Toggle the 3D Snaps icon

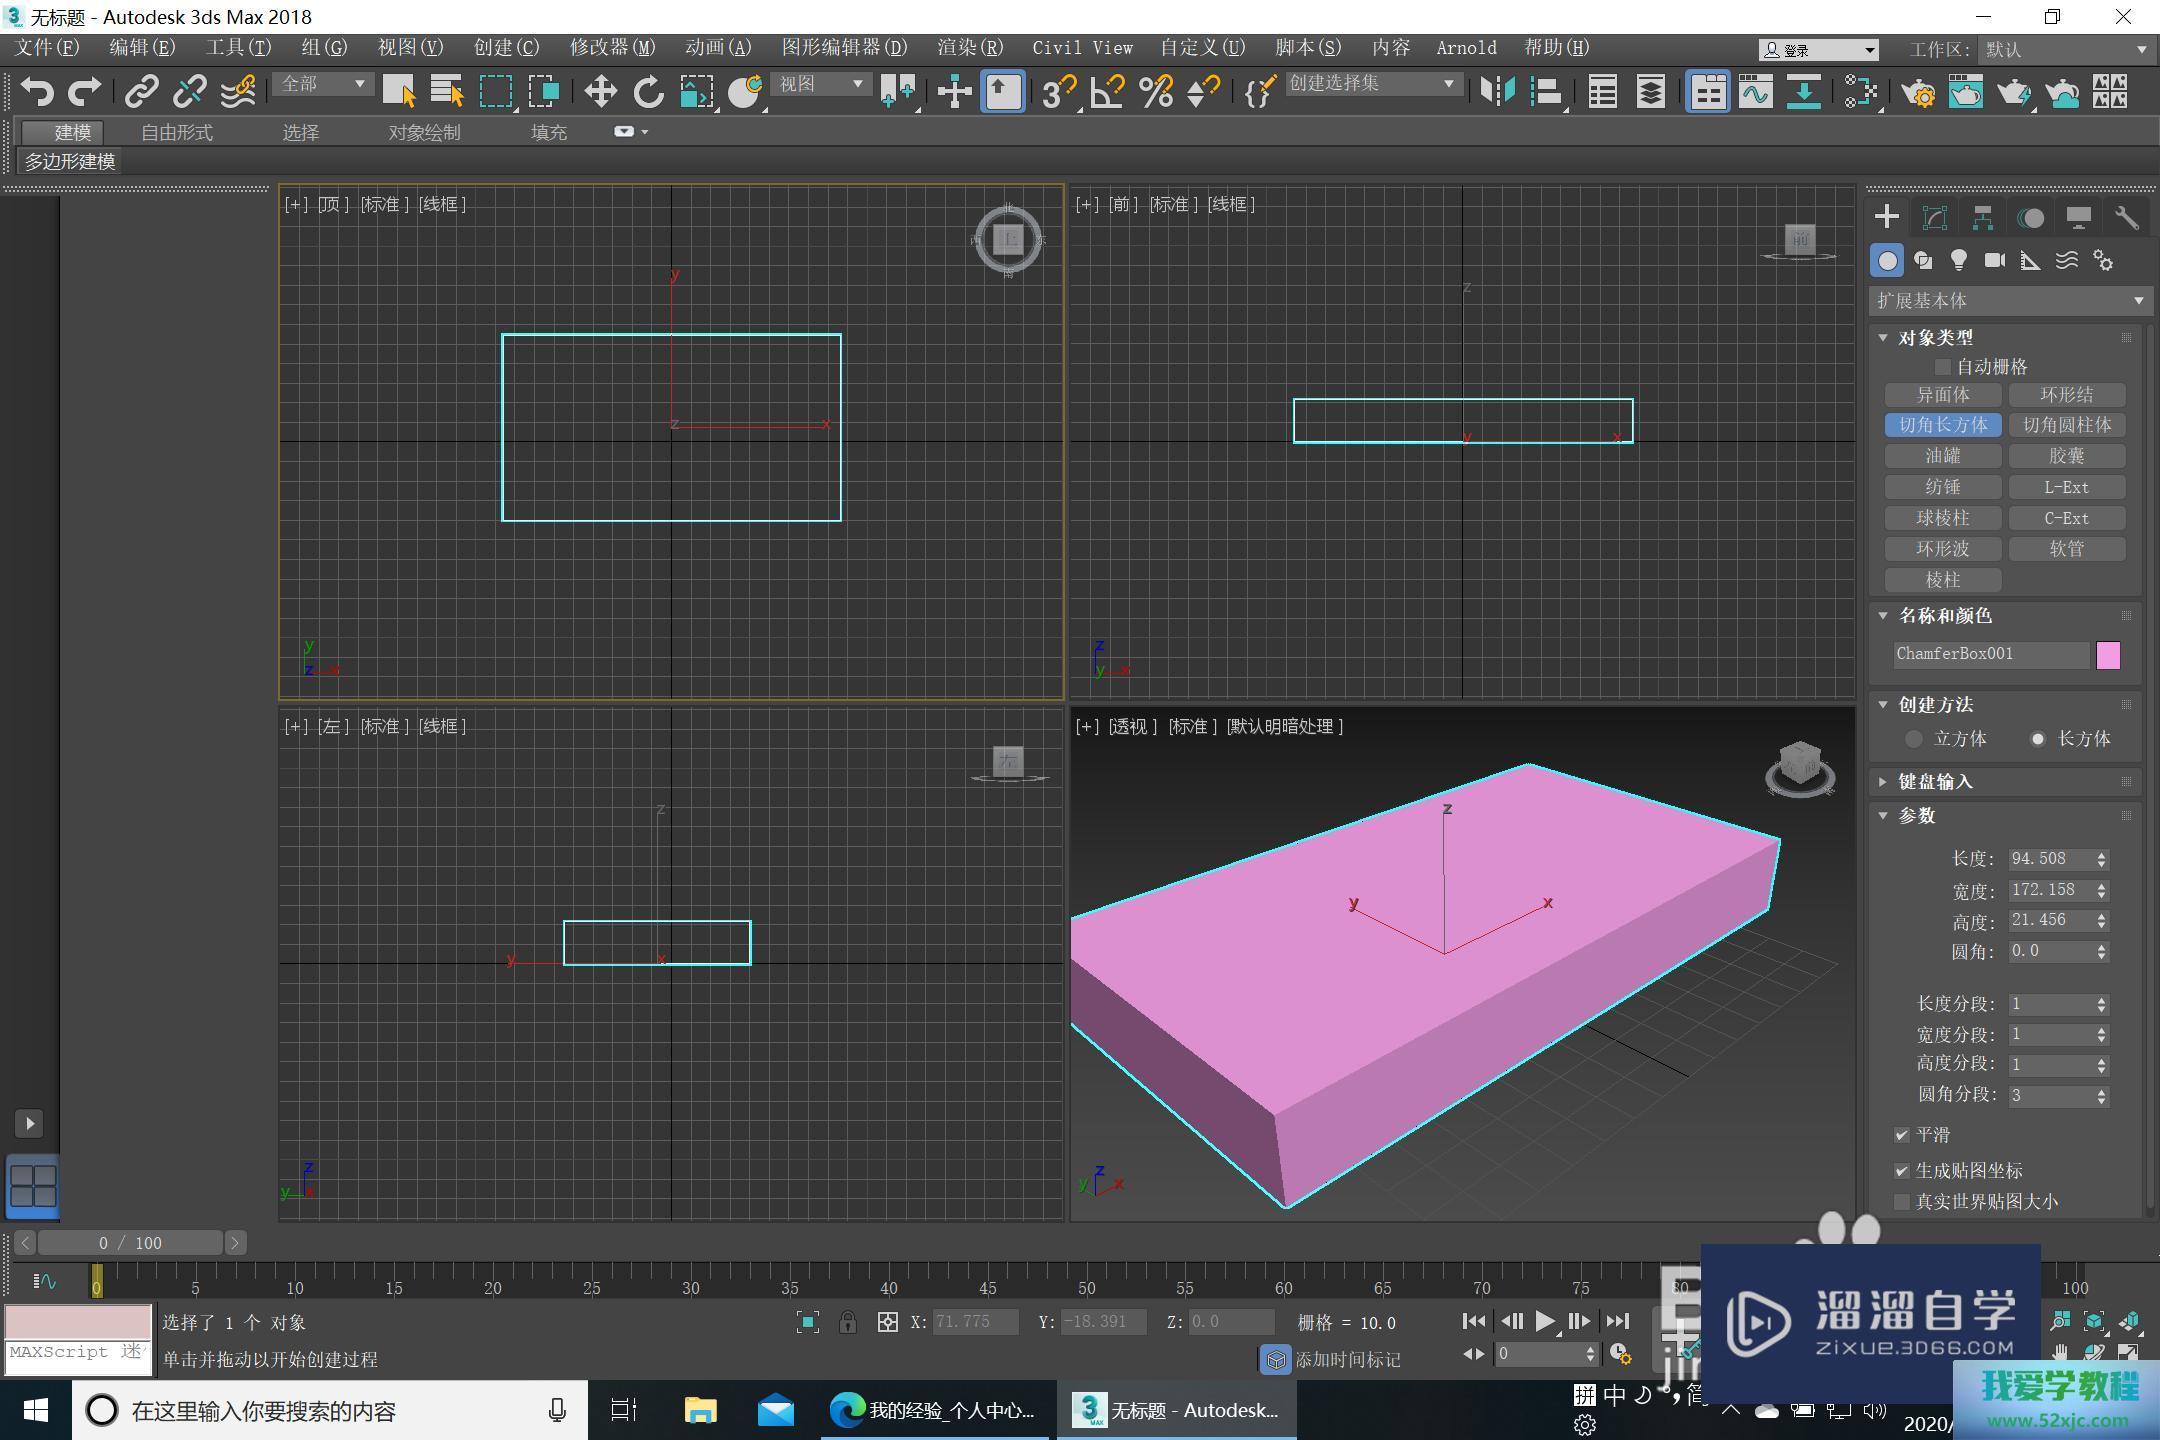click(x=1057, y=92)
